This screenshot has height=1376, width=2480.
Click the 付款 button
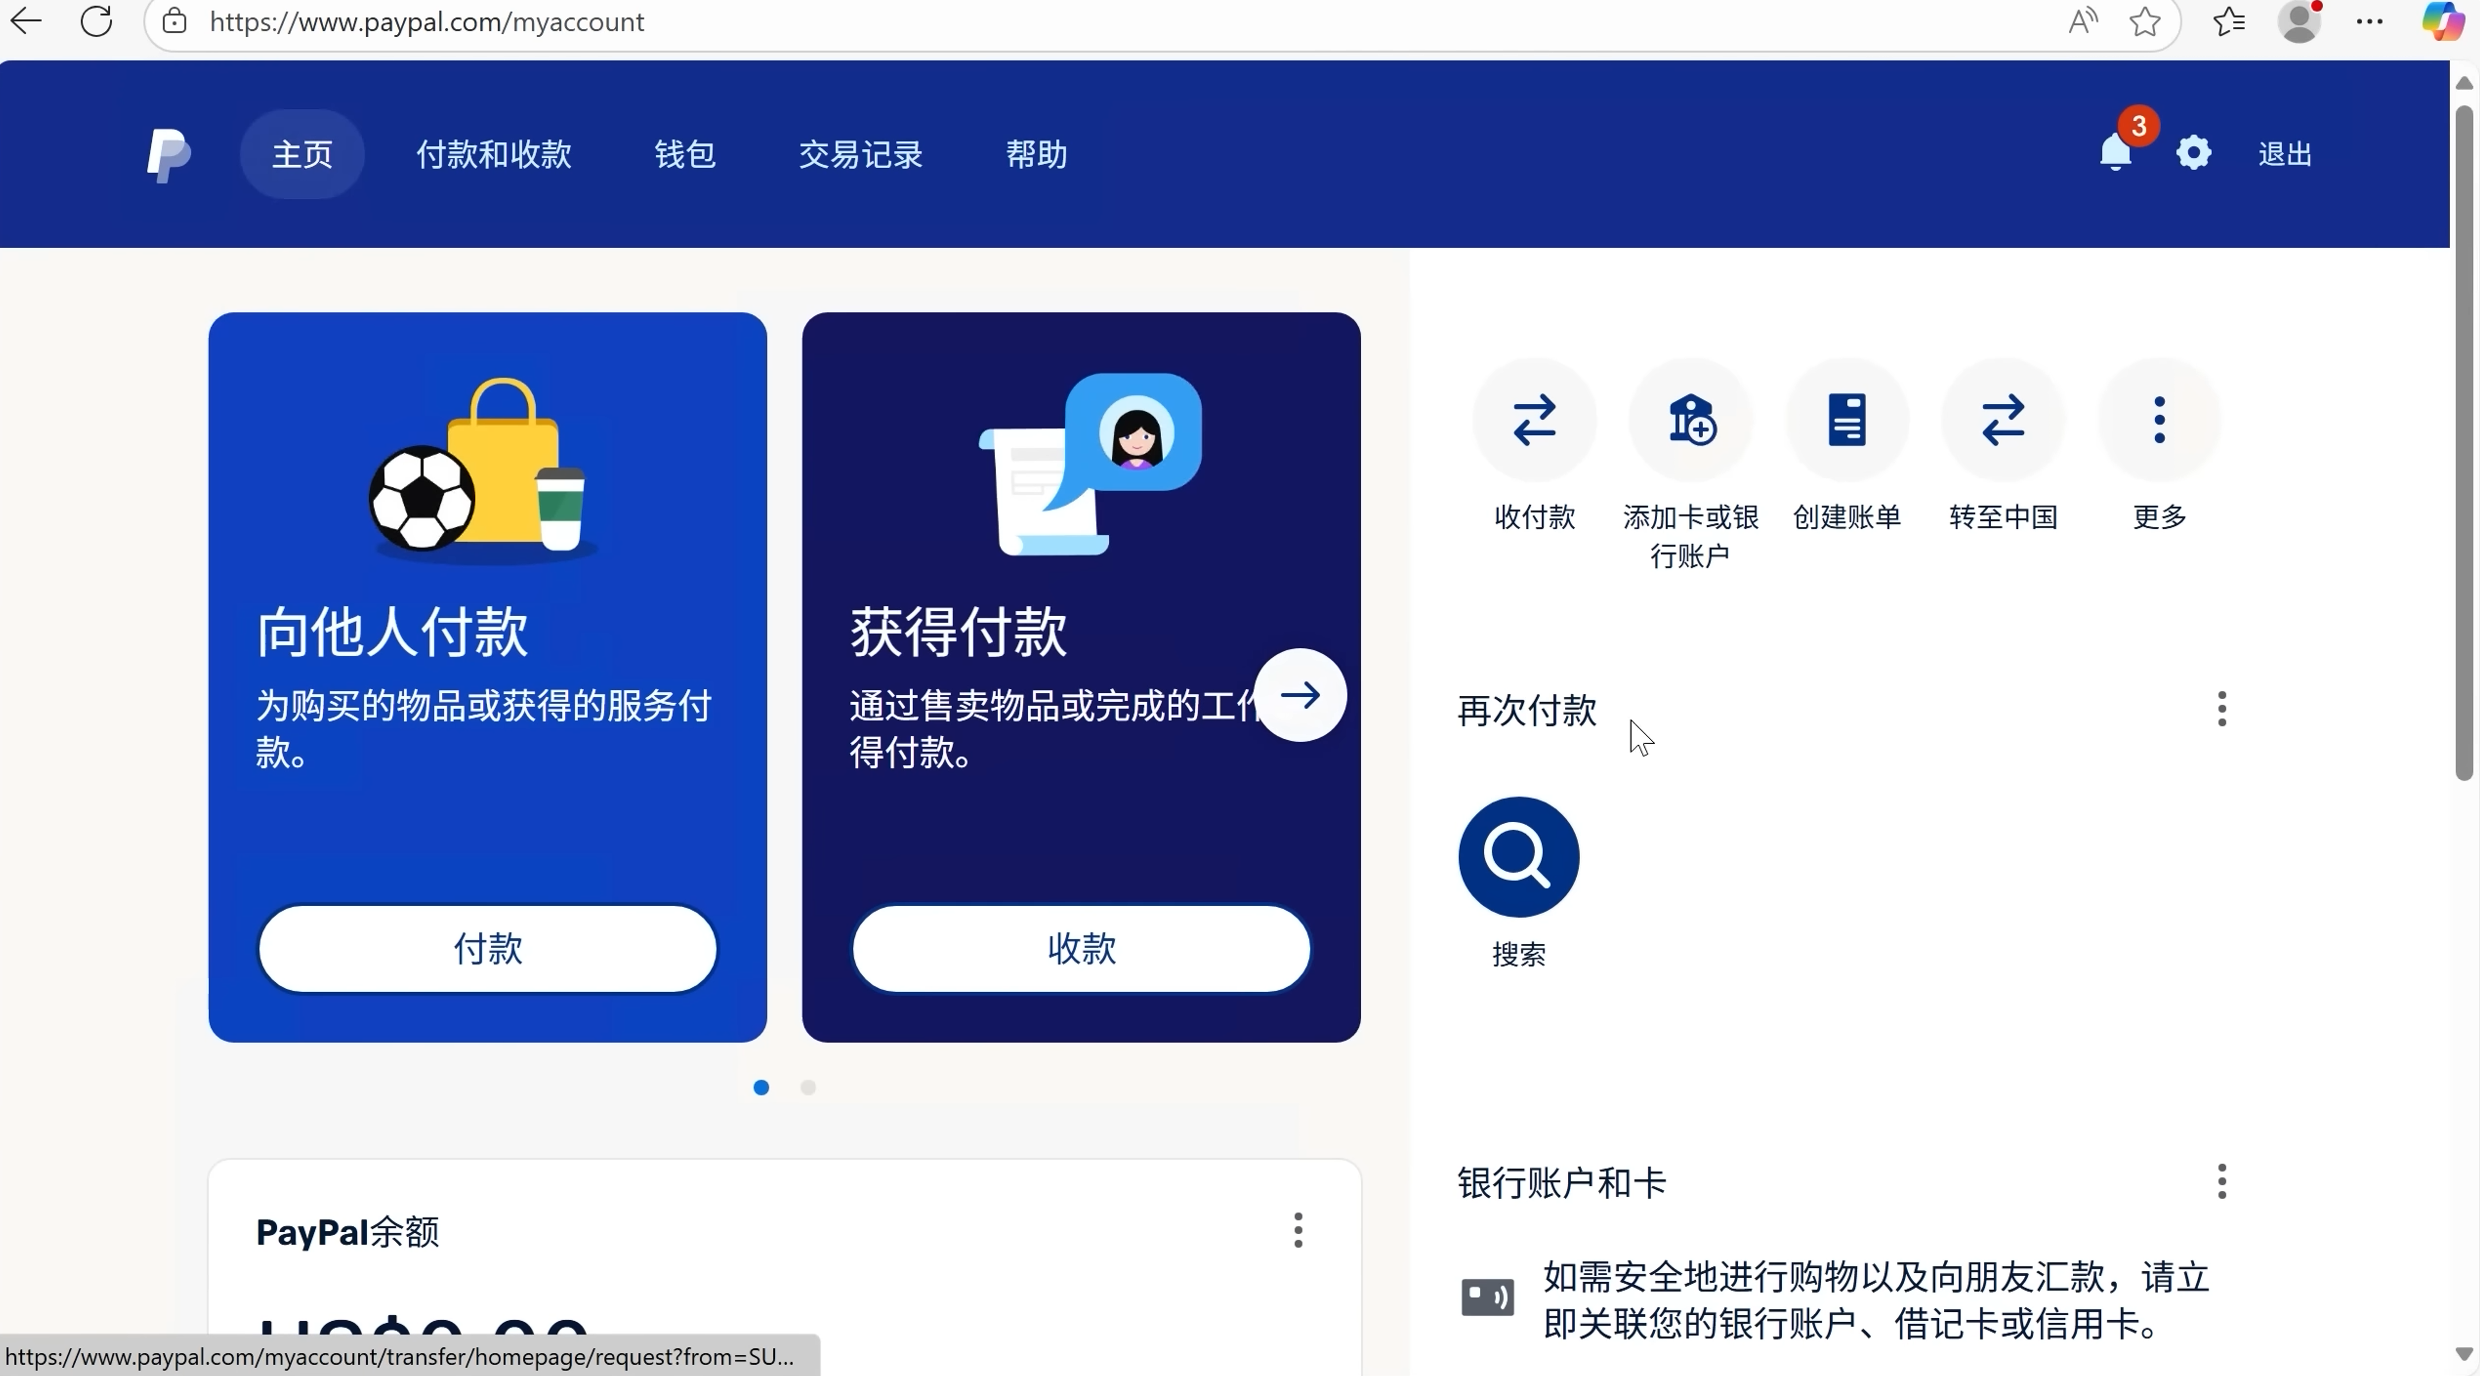(487, 948)
